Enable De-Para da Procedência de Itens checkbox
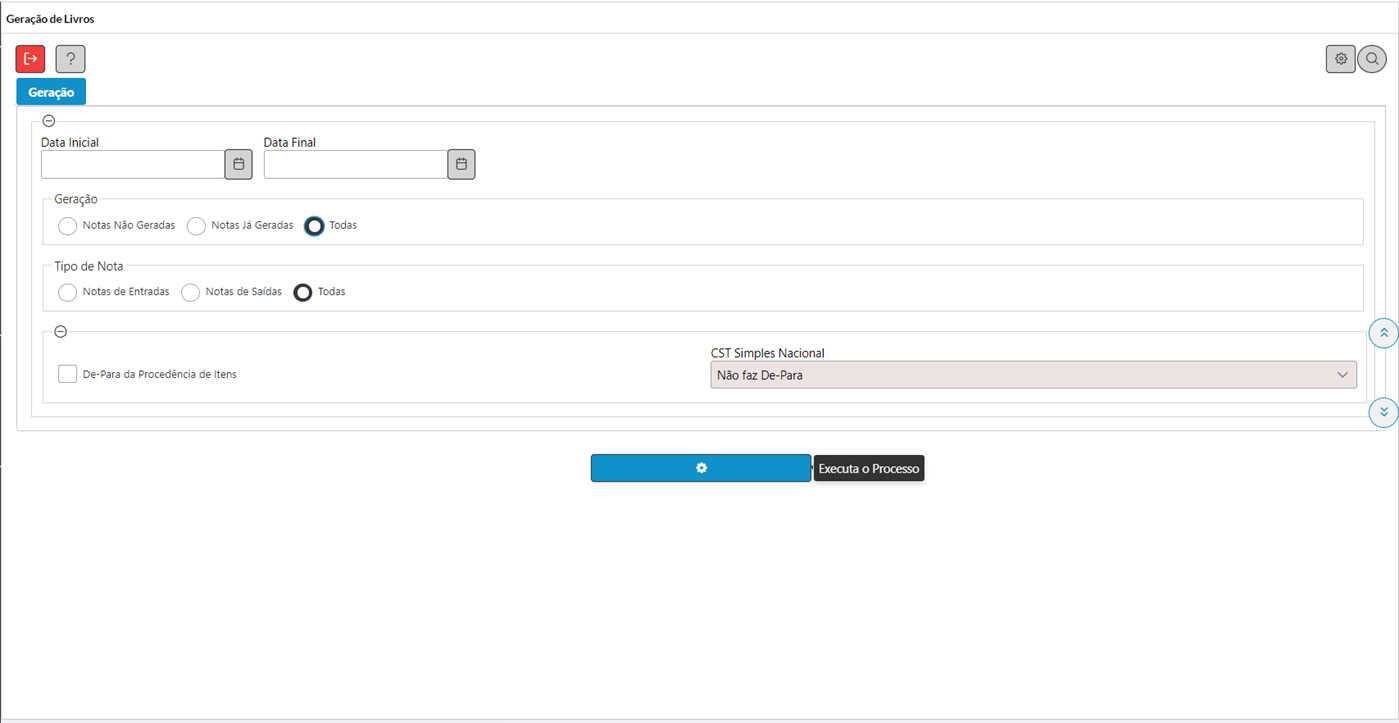This screenshot has width=1399, height=723. pyautogui.click(x=67, y=374)
